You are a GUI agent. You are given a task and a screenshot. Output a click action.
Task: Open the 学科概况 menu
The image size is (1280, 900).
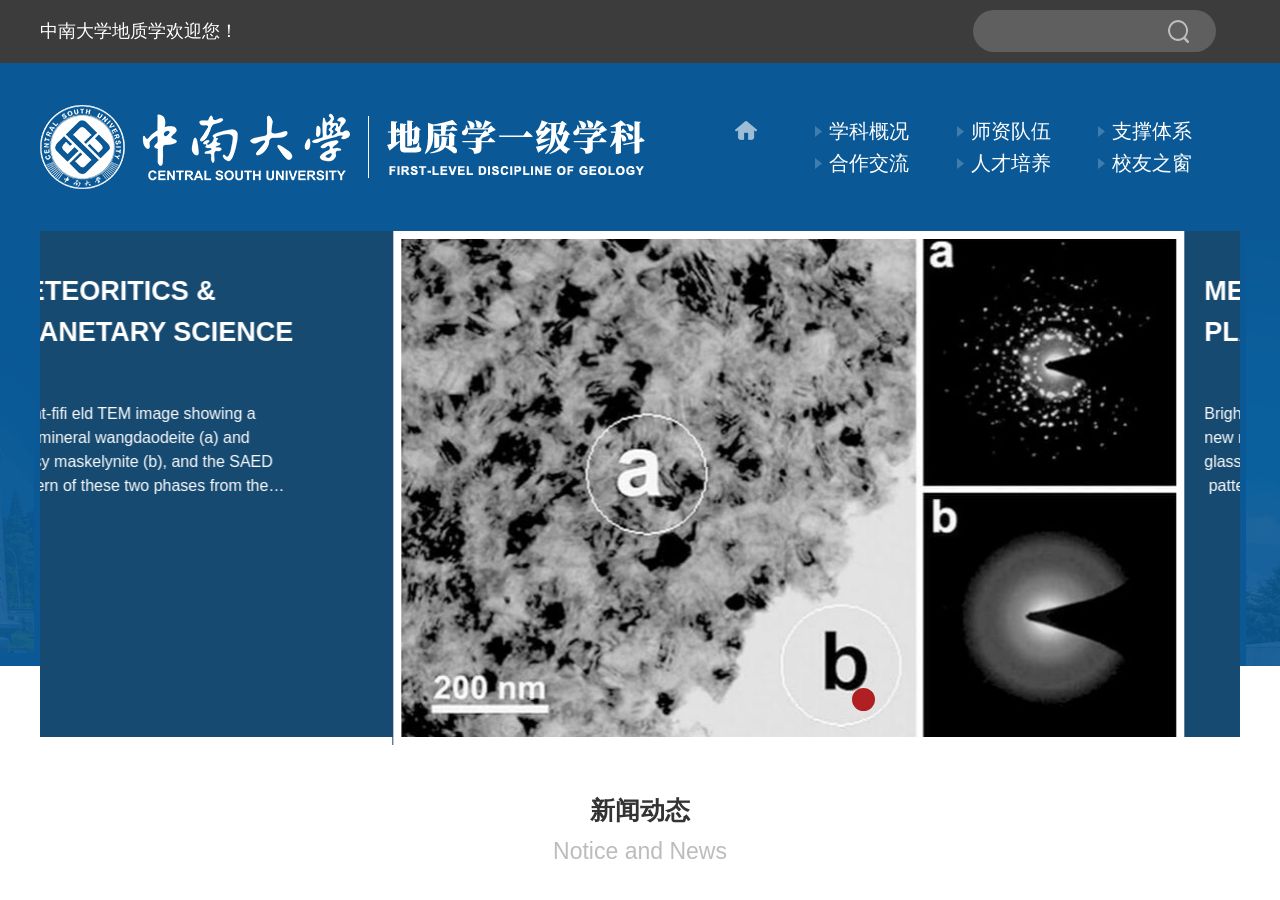(x=869, y=131)
